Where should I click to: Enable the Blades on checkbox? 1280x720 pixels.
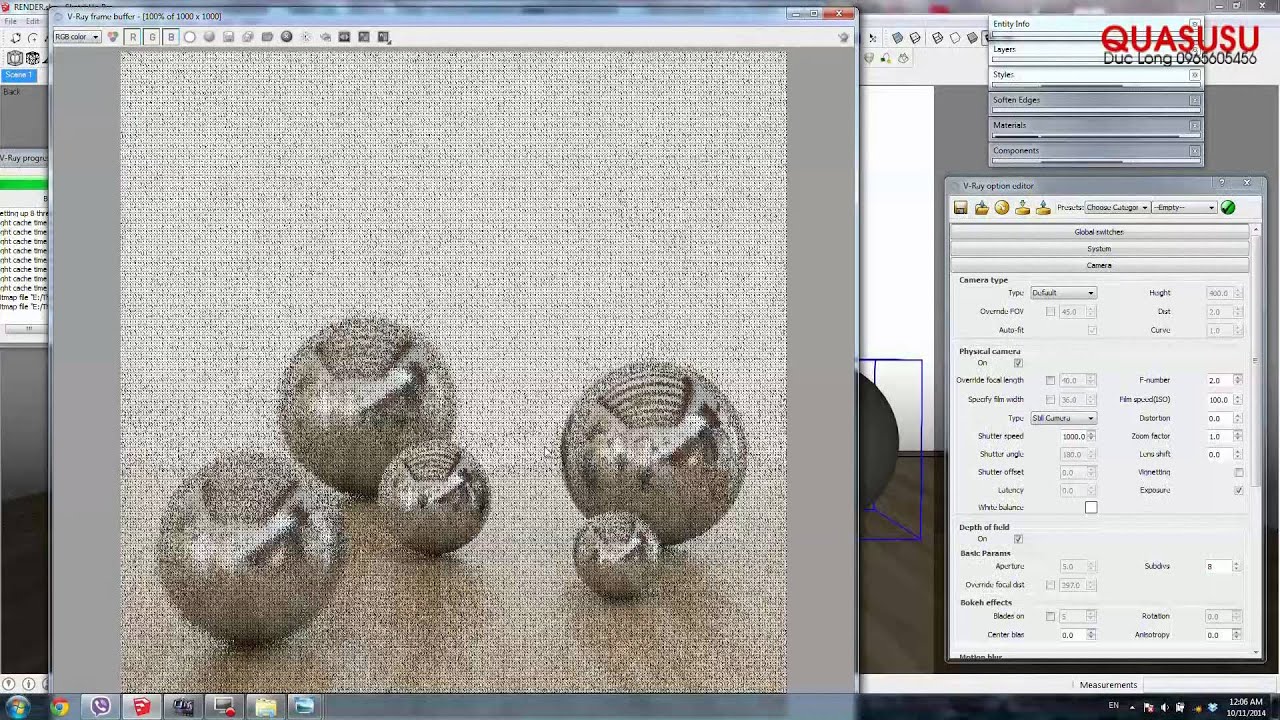(x=1050, y=616)
